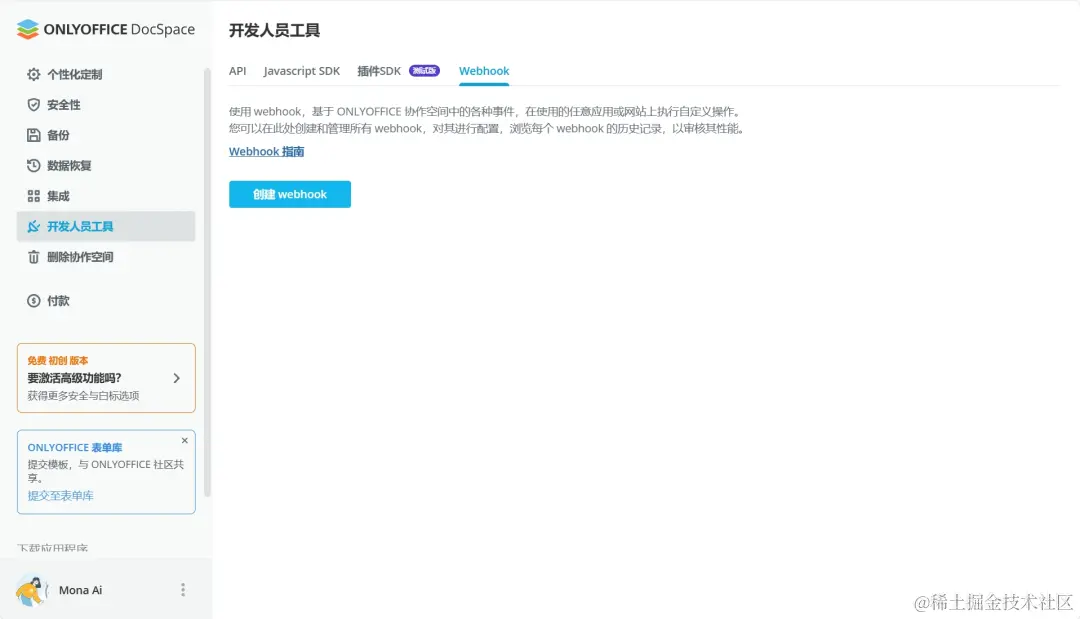Image resolution: width=1080 pixels, height=619 pixels.
Task: Click the 获得更多安全与白标选项 text
Action: (x=83, y=396)
